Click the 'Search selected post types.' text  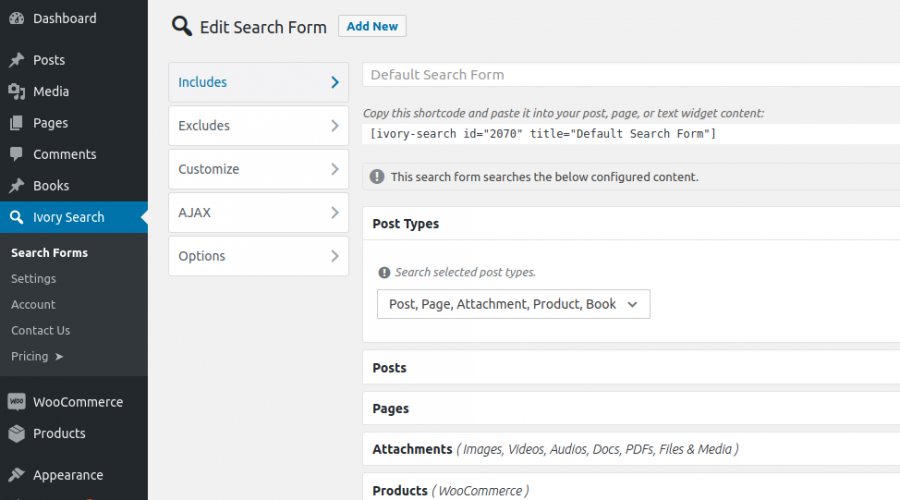[465, 272]
